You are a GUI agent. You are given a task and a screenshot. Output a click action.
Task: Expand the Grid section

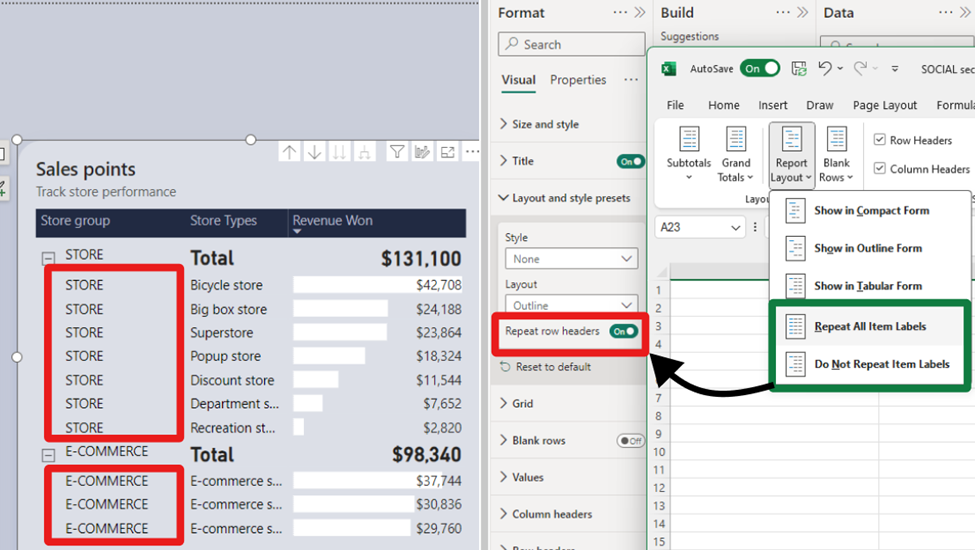point(517,403)
